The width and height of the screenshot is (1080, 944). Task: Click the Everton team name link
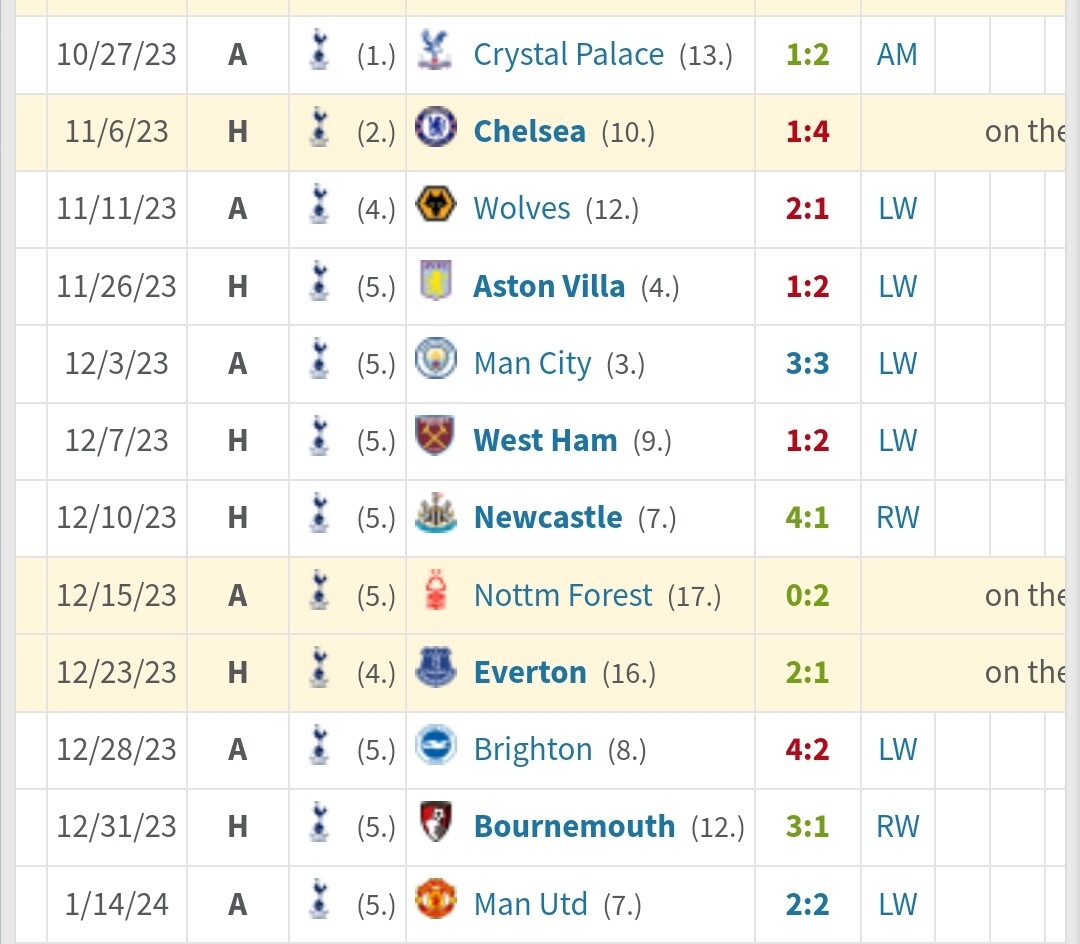(530, 672)
